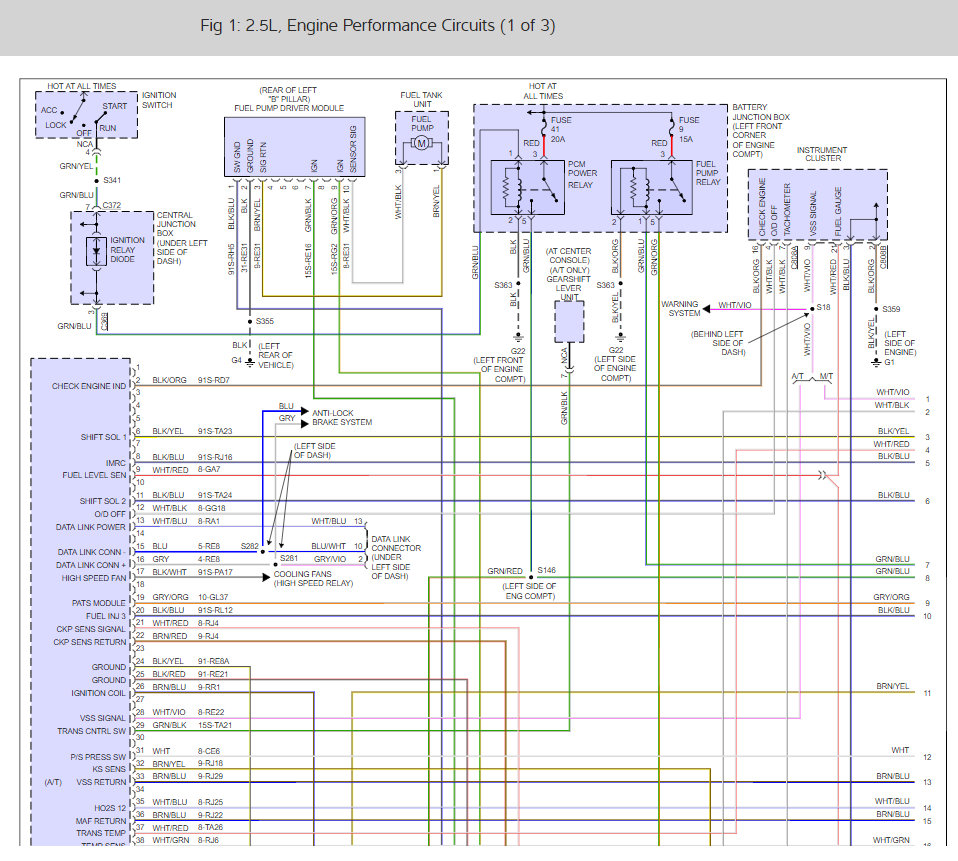Click the 'TRANS CNTRL SW' pin label
The width and height of the screenshot is (958, 861).
point(92,731)
